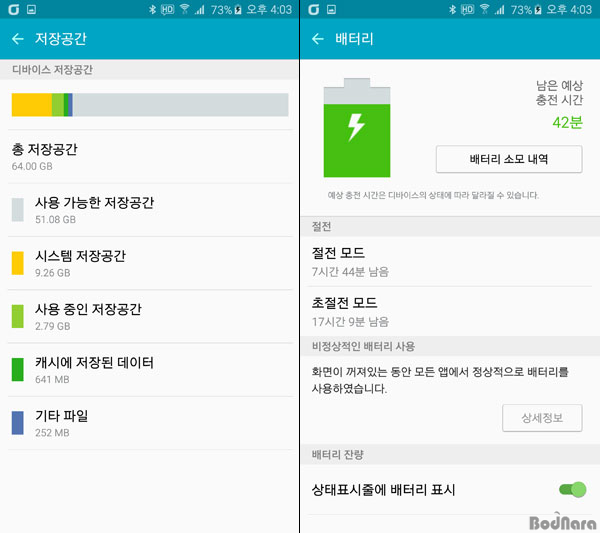Tap the 상세정보 button
Viewport: 600px width, 533px height.
click(542, 418)
